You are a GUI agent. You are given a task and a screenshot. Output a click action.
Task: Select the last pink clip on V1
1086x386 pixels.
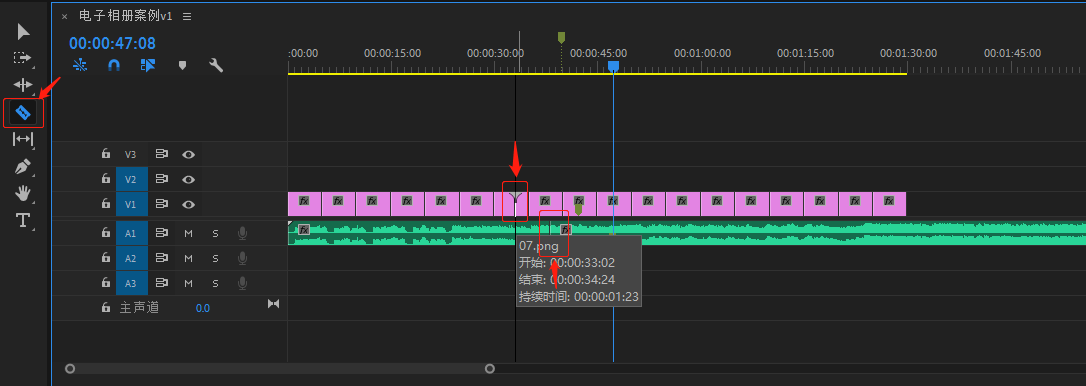coord(889,204)
